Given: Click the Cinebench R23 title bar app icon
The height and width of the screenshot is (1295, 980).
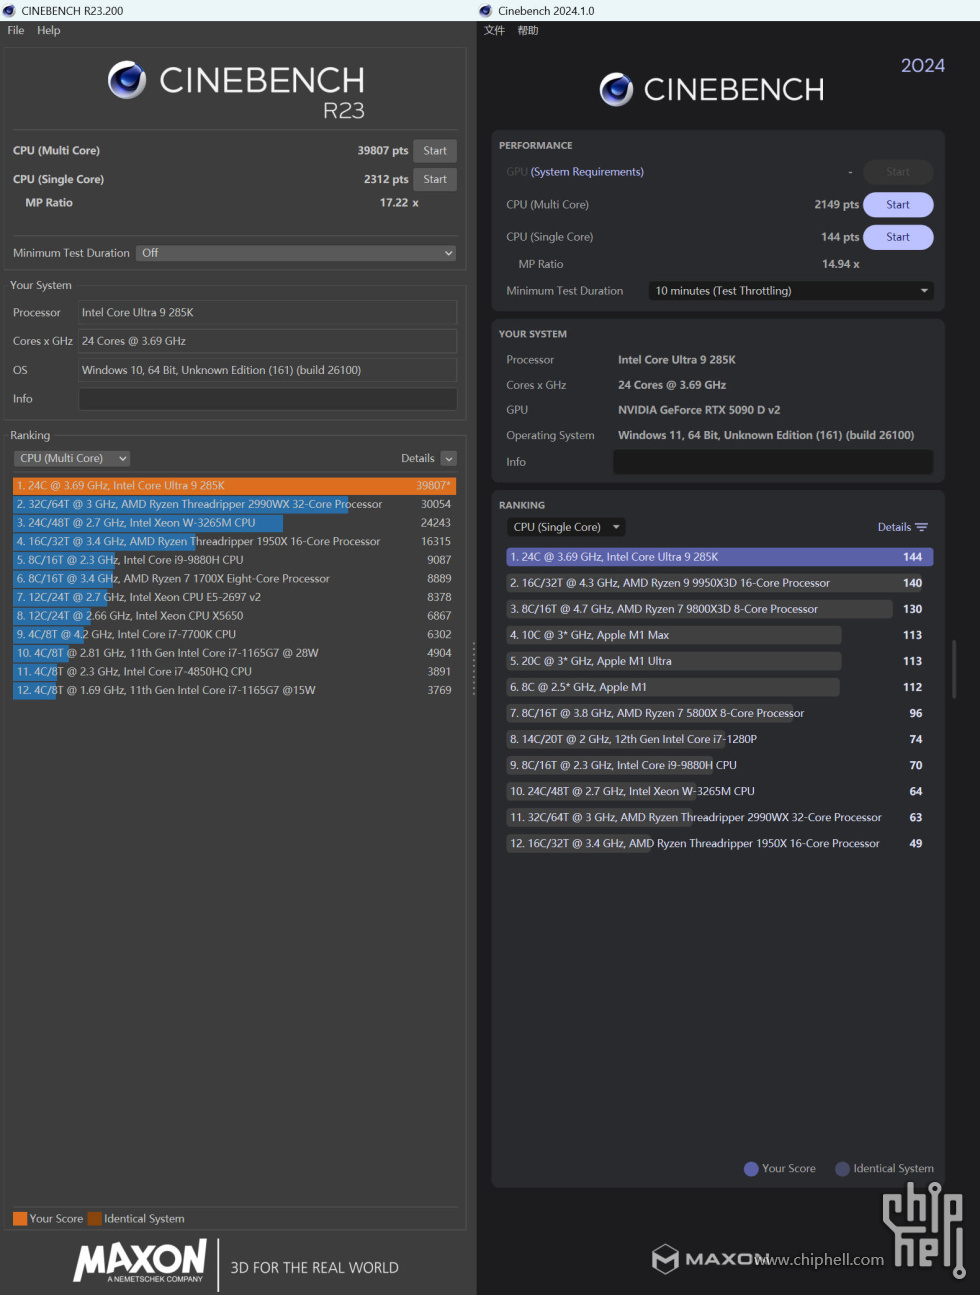Looking at the screenshot, I should pyautogui.click(x=9, y=11).
